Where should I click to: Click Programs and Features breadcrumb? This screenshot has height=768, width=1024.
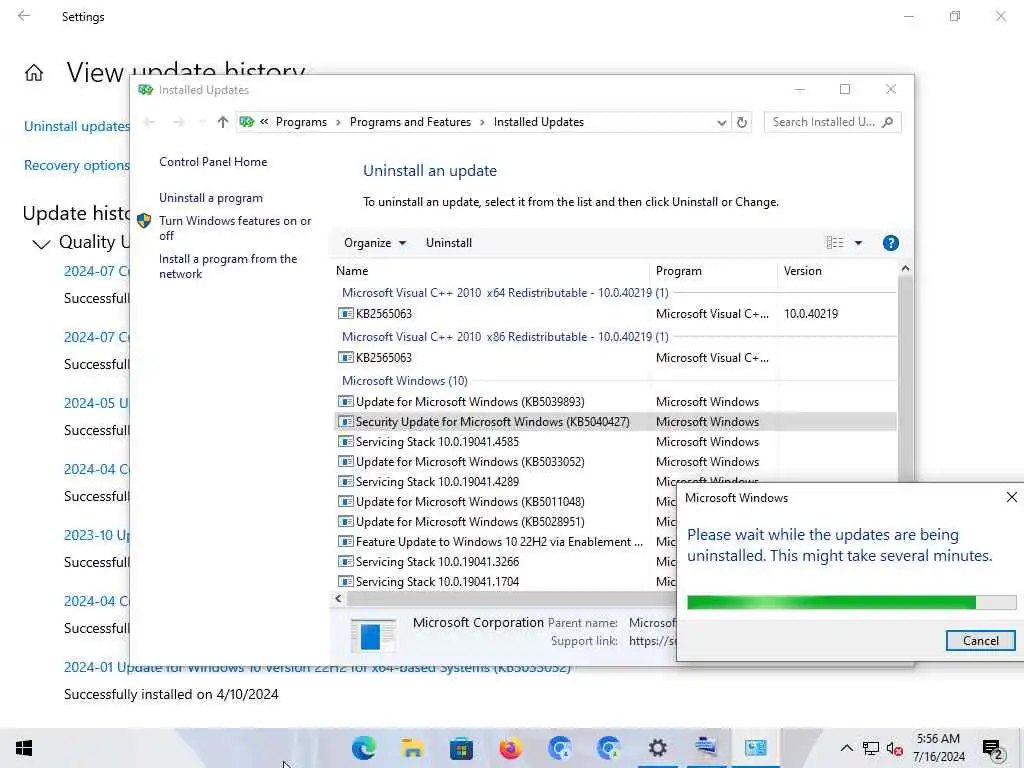pyautogui.click(x=410, y=122)
